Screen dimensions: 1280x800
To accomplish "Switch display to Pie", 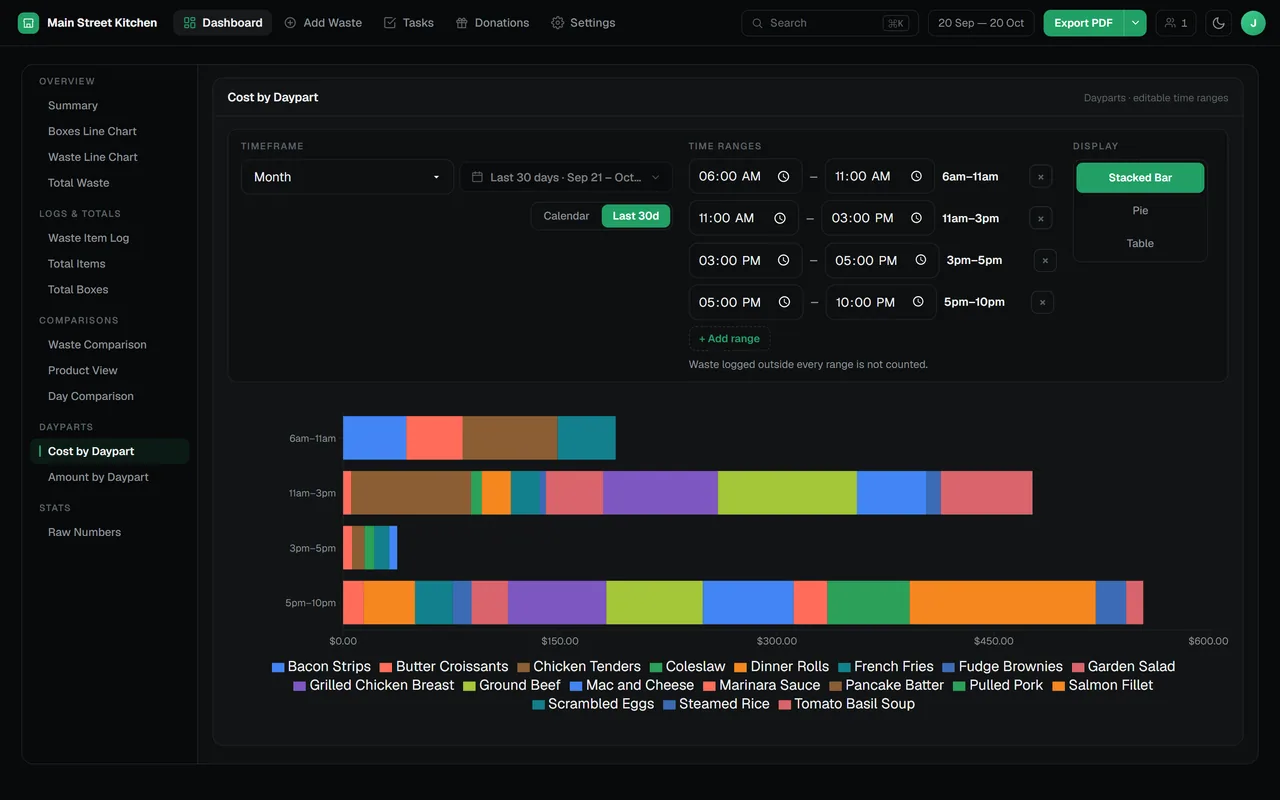I will pos(1140,211).
